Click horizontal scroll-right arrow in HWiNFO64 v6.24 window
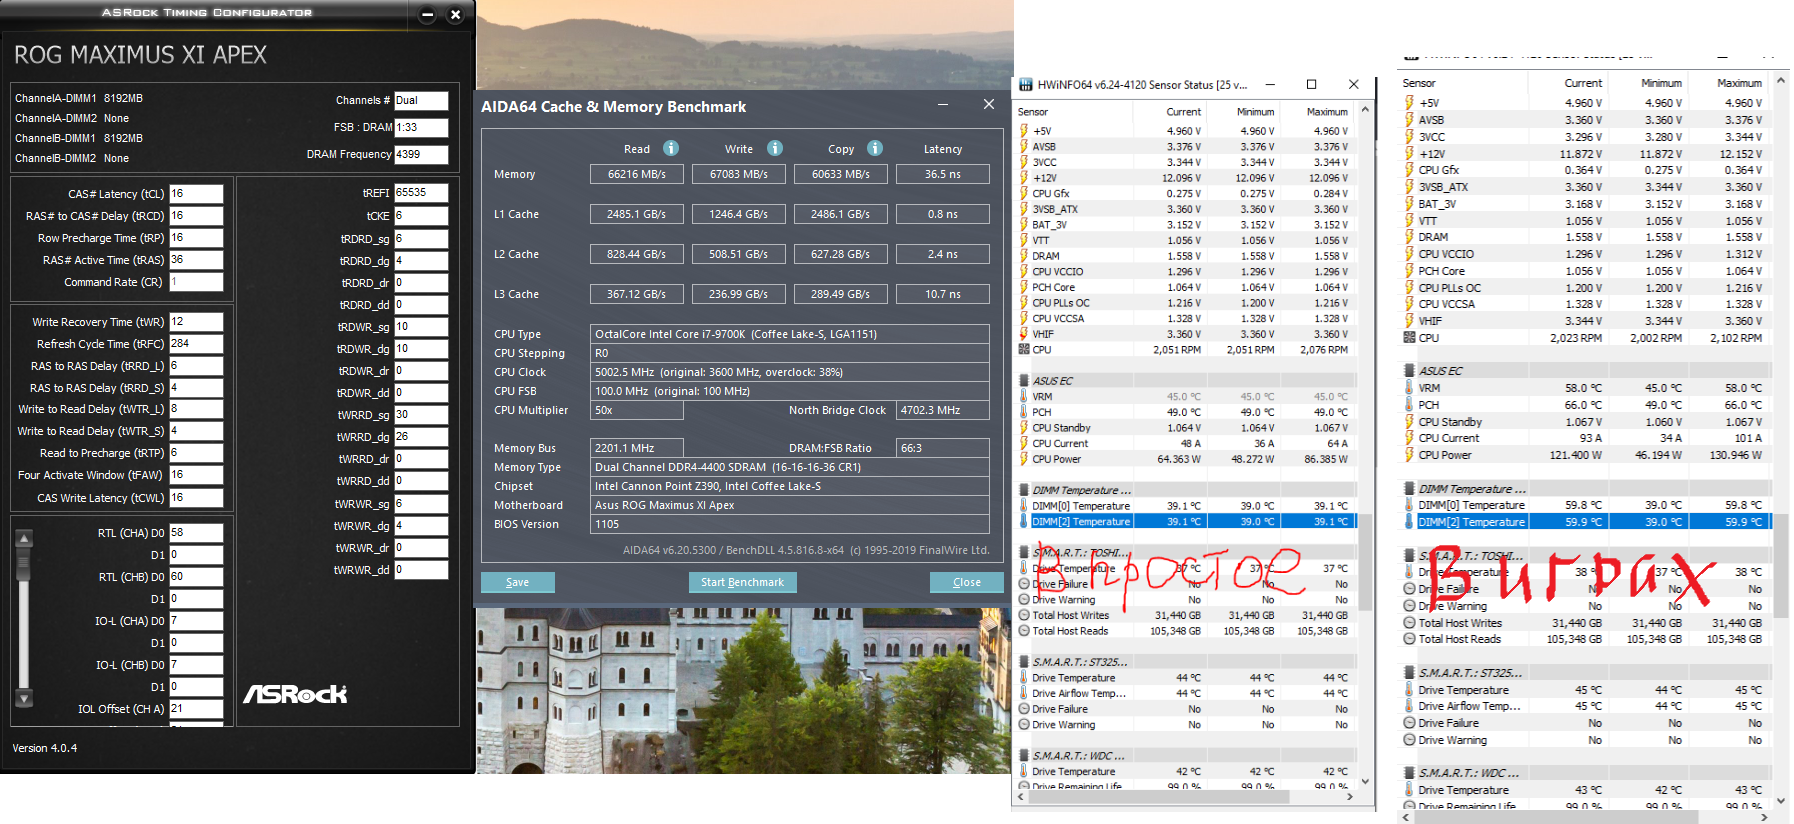This screenshot has height=824, width=1794. (1351, 797)
